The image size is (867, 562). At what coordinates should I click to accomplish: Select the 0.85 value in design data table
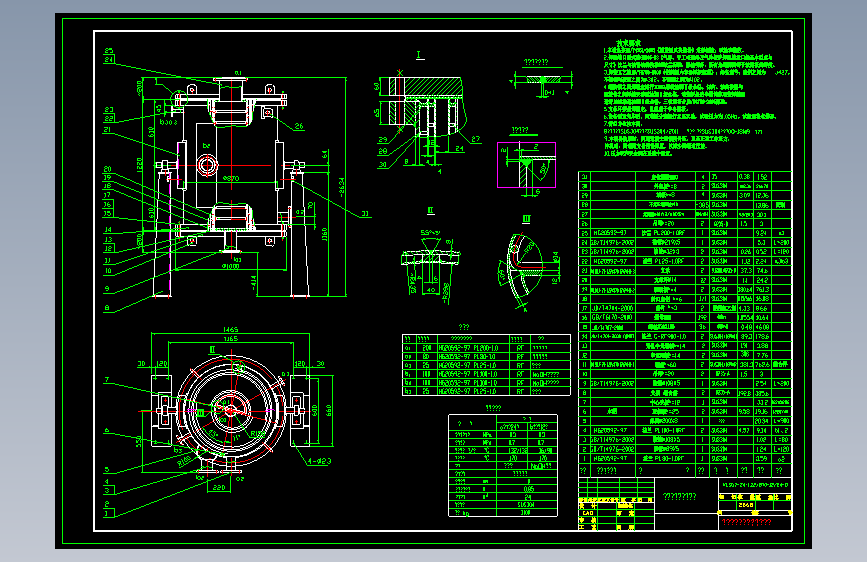click(x=529, y=489)
